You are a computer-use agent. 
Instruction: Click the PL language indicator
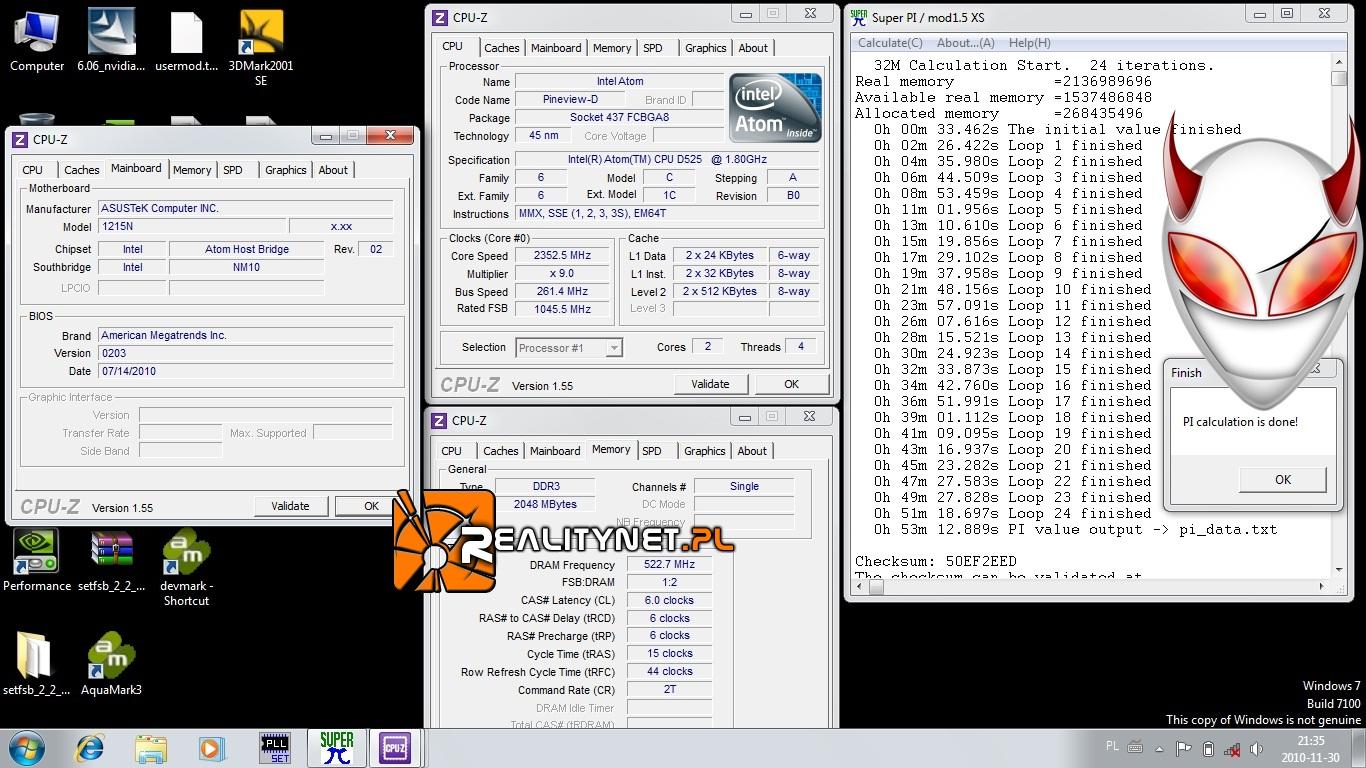(1113, 746)
